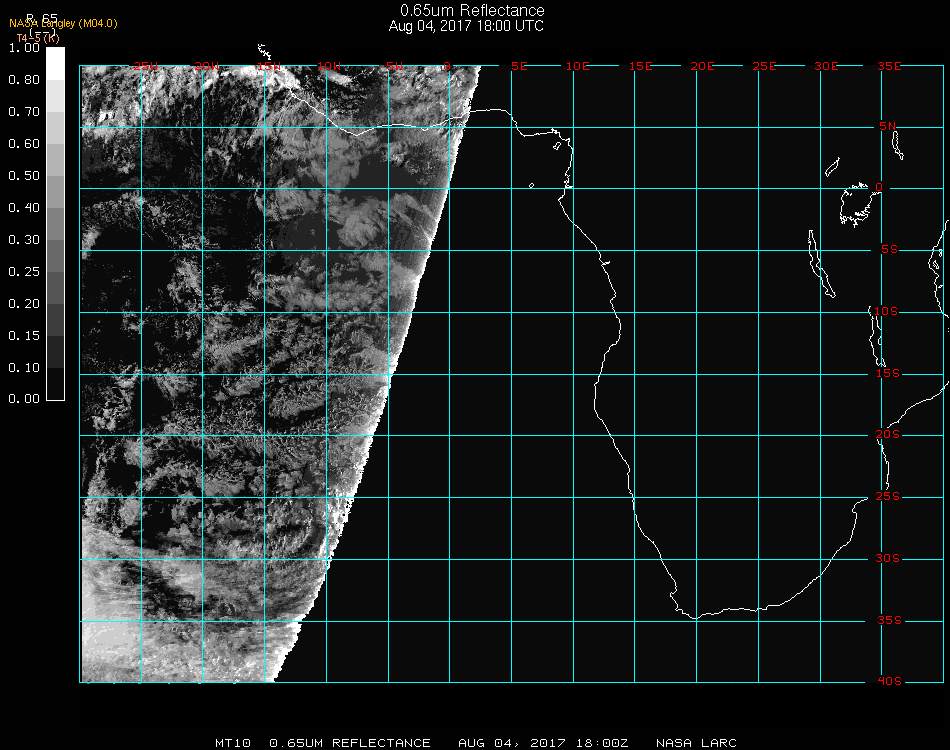Click the 1.00 colorbar scale value
The height and width of the screenshot is (750, 950).
coord(24,48)
